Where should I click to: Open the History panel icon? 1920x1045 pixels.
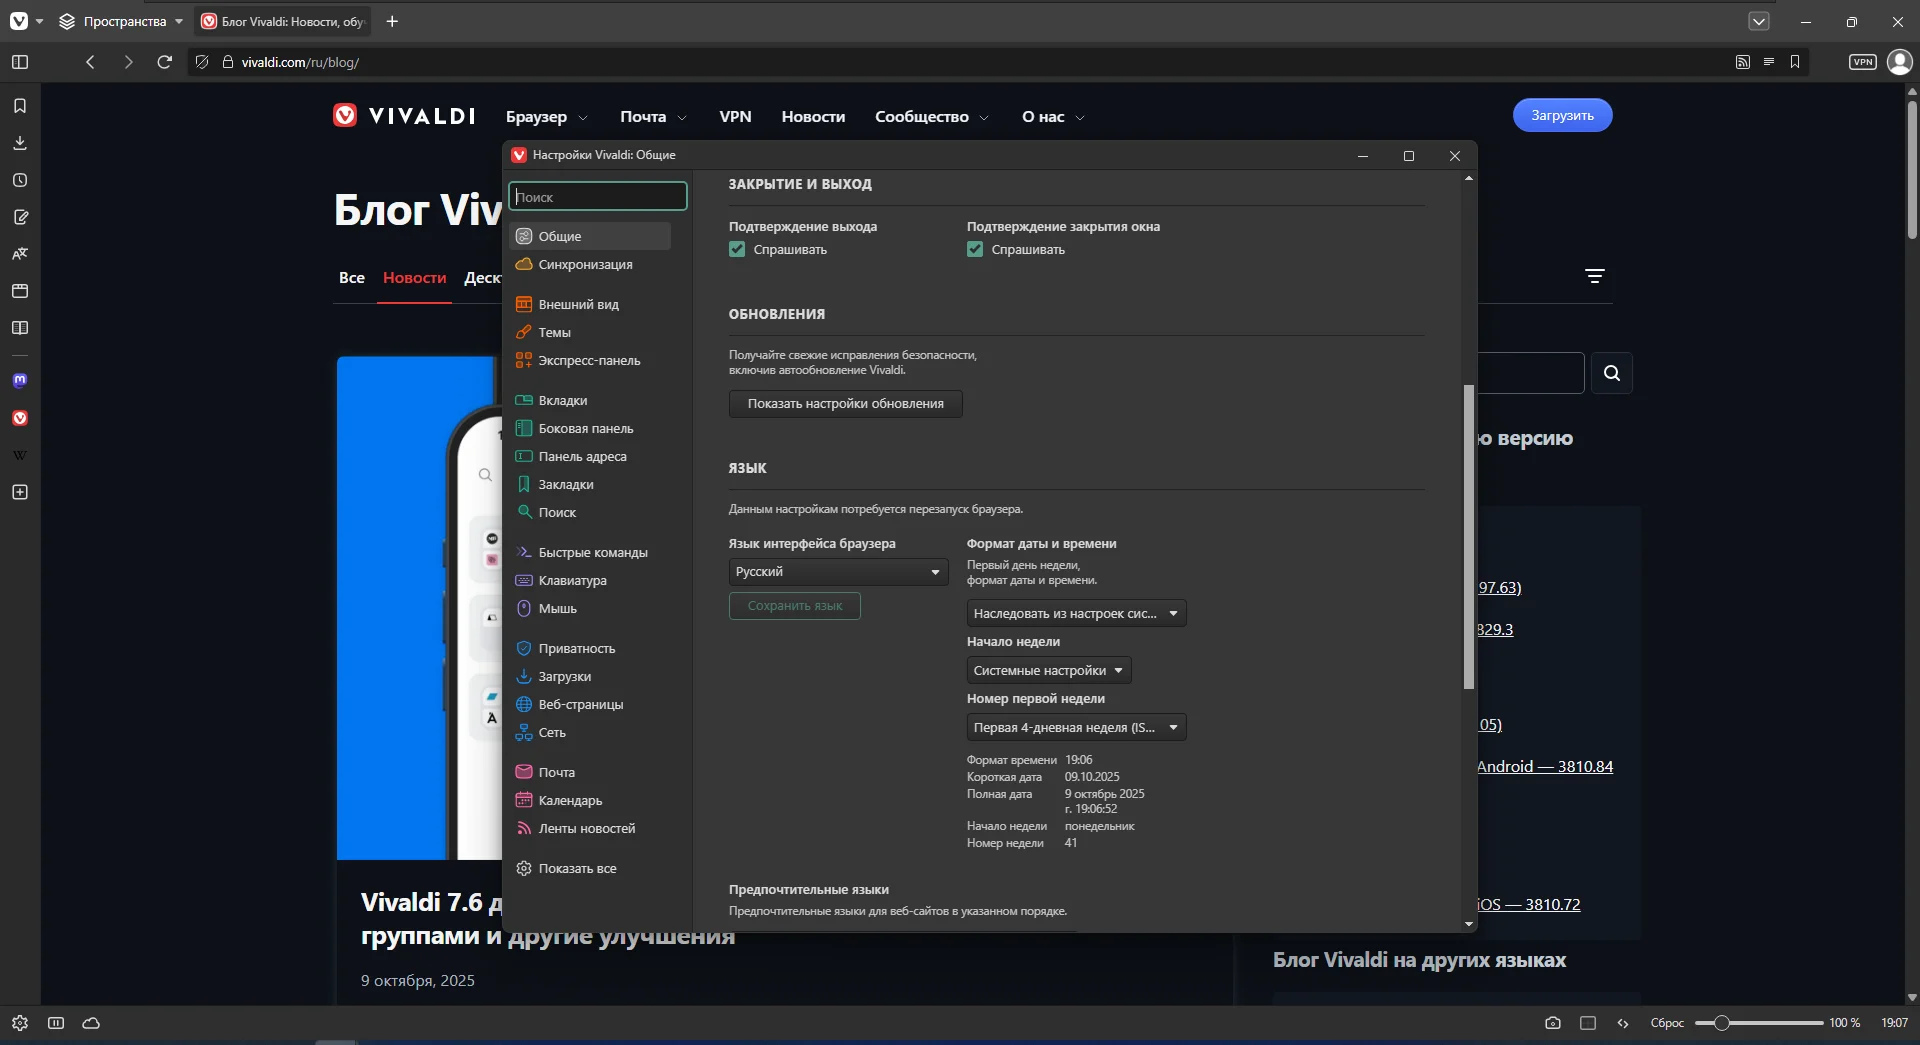coord(20,180)
